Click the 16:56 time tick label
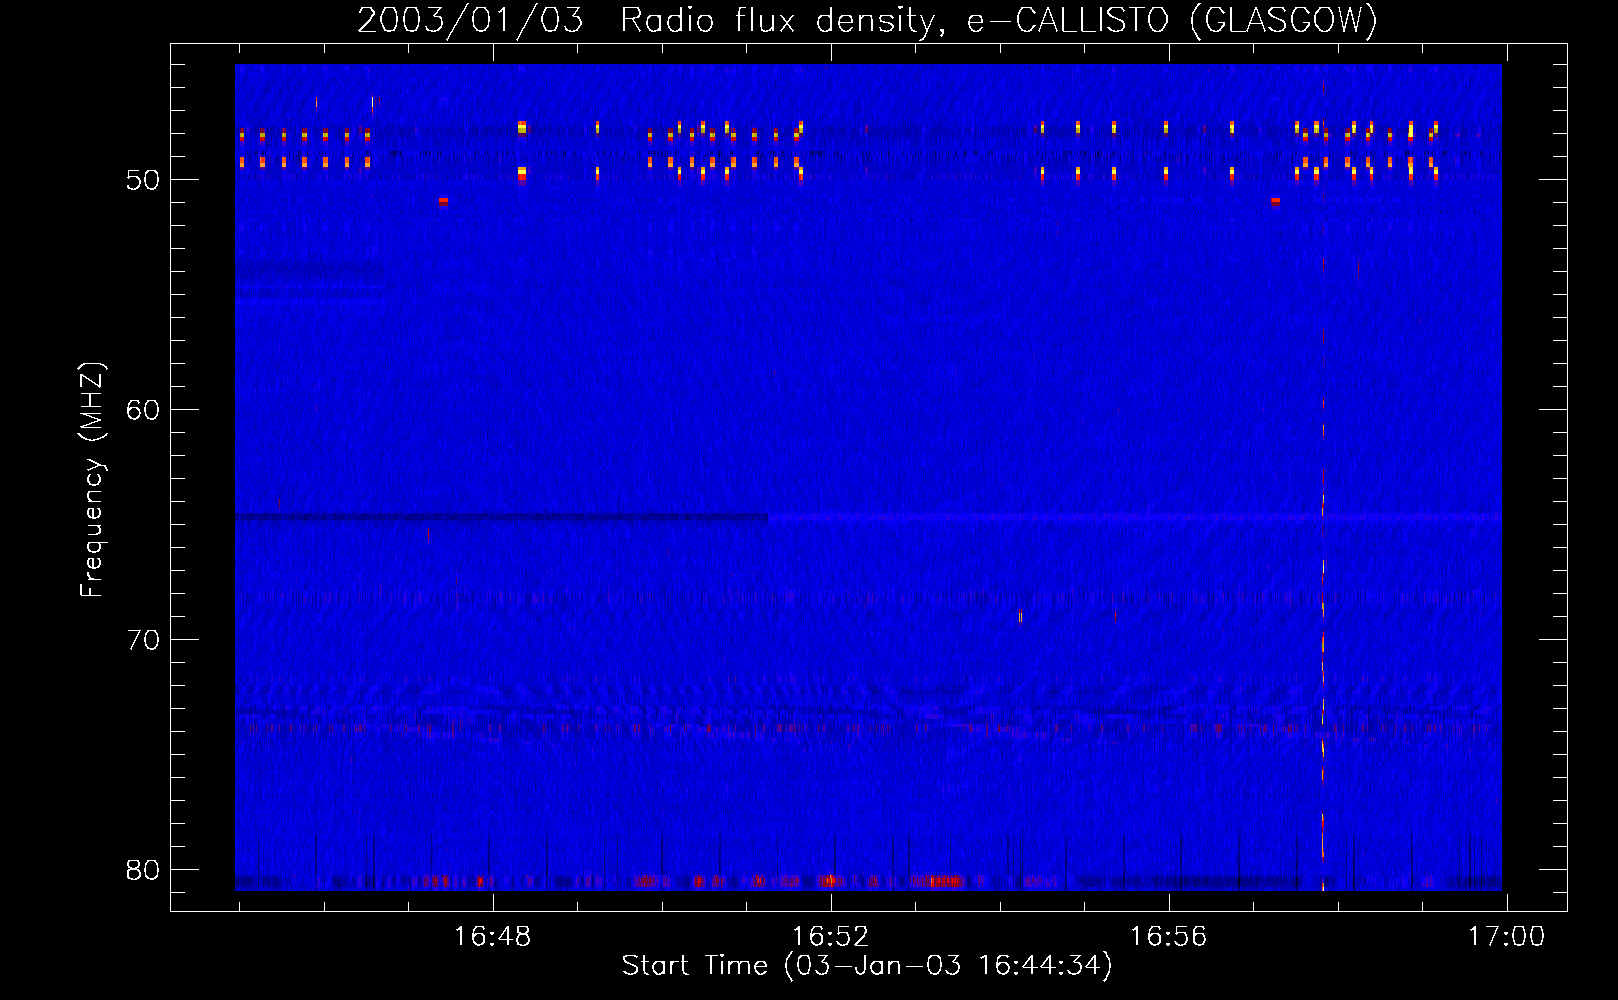Viewport: 1618px width, 1000px height. point(1168,936)
